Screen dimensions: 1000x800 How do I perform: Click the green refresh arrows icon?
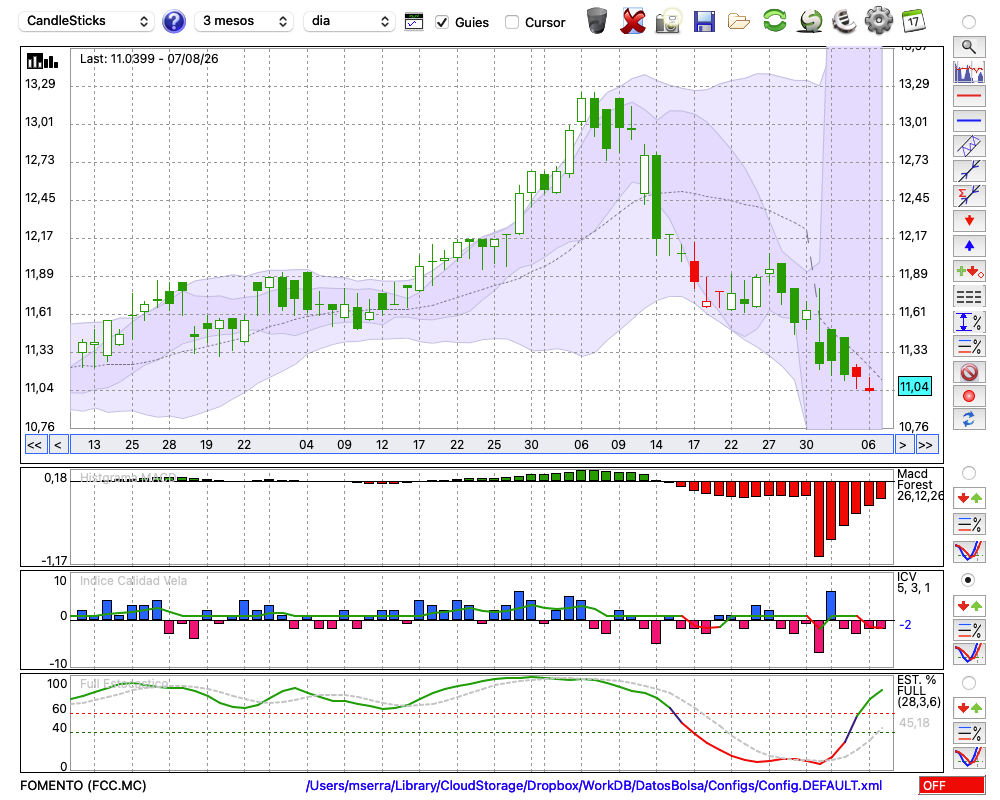click(x=774, y=20)
